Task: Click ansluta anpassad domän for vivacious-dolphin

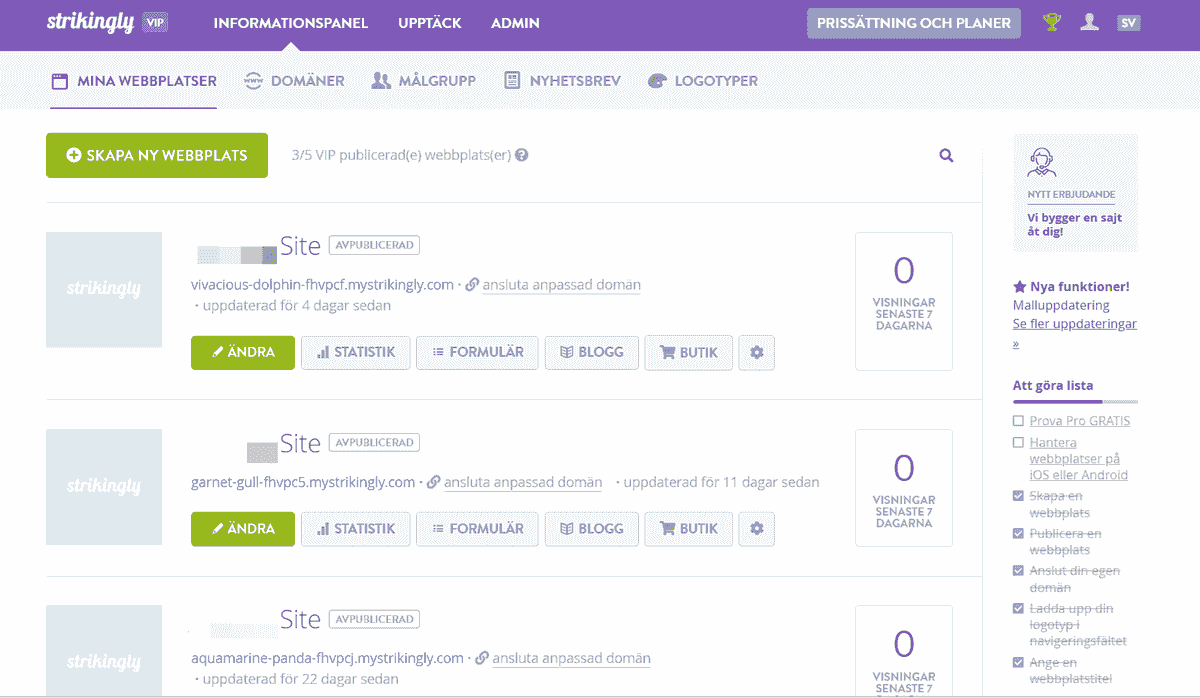Action: coord(562,285)
